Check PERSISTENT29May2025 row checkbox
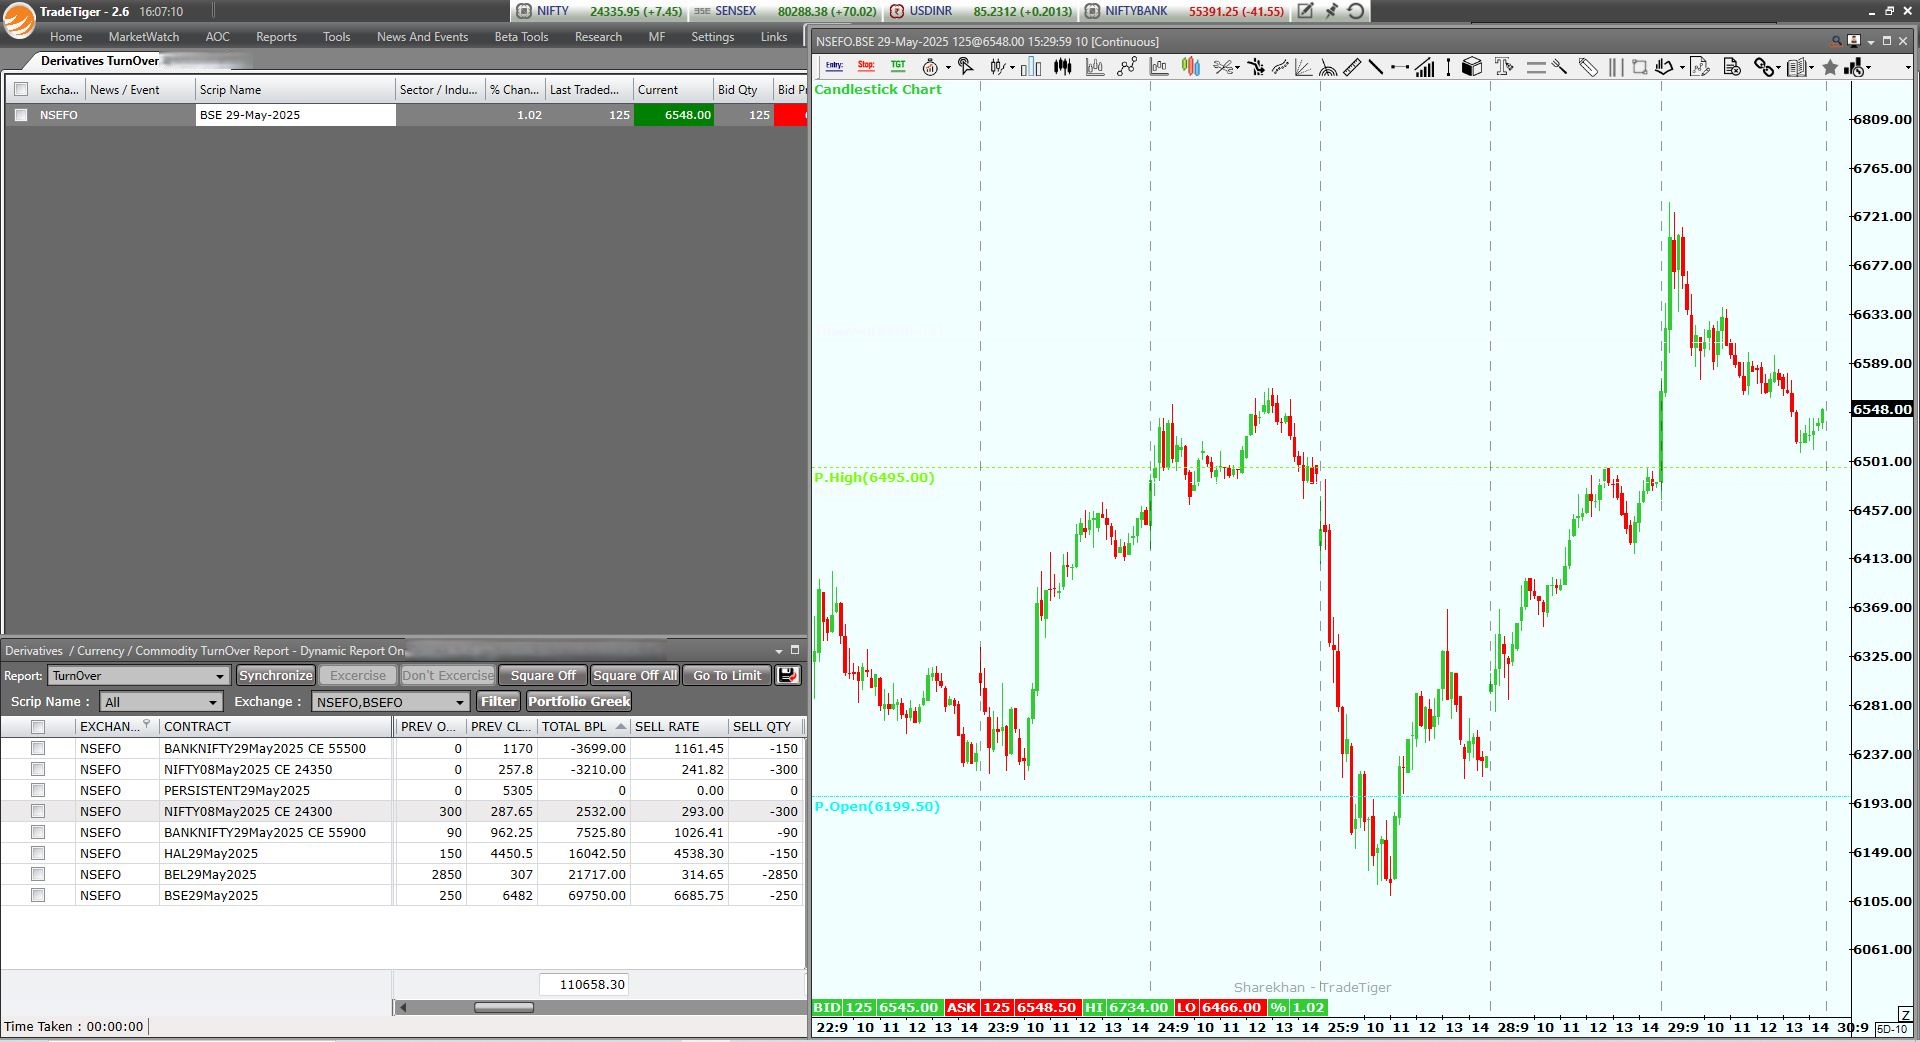The width and height of the screenshot is (1920, 1042). (x=38, y=790)
